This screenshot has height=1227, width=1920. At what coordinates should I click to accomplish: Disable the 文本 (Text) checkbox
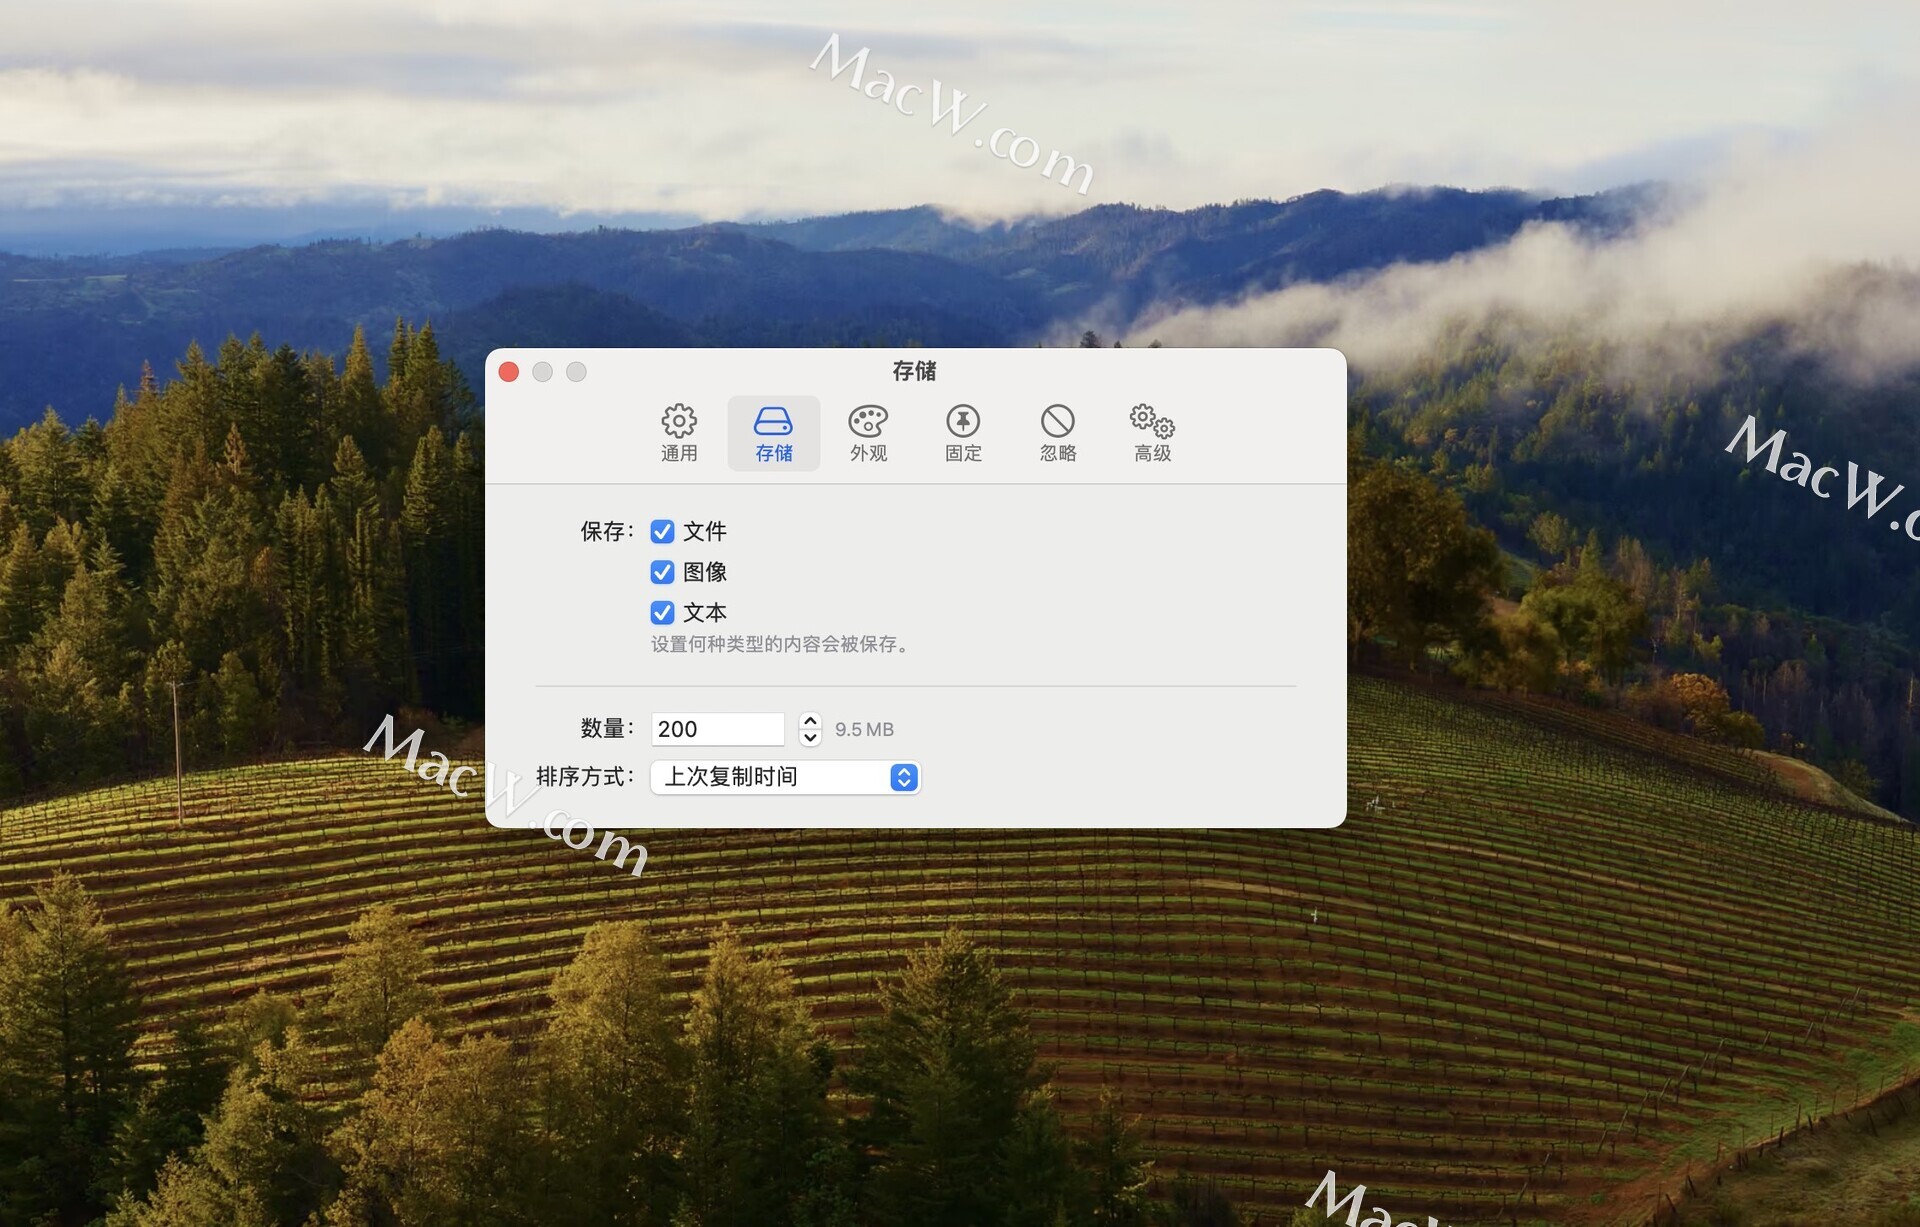click(x=662, y=612)
